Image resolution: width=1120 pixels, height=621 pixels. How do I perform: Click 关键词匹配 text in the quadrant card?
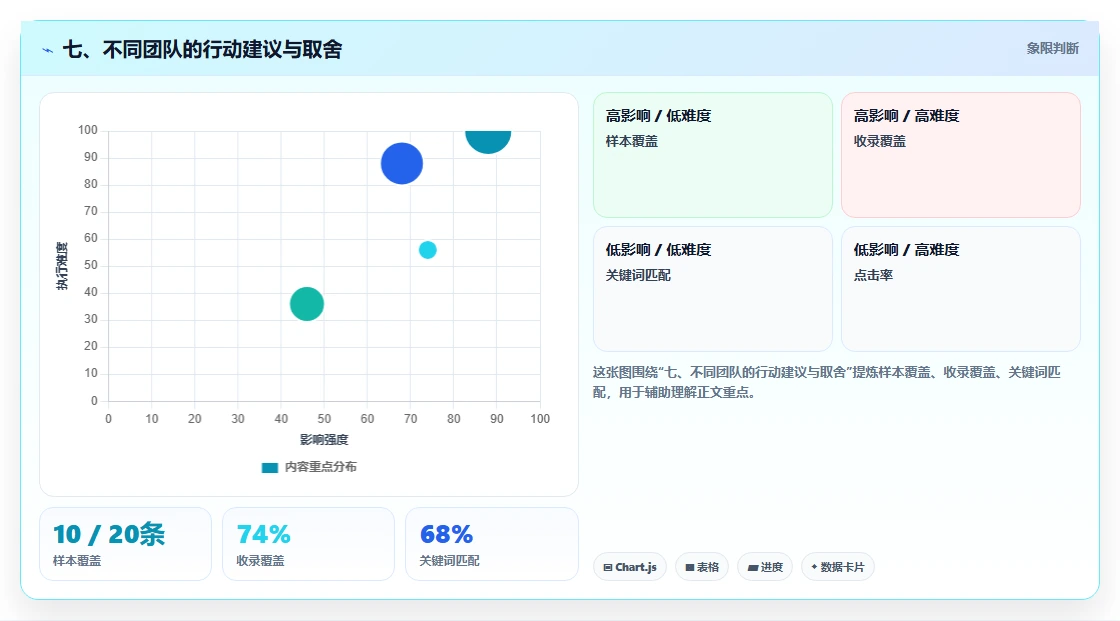638,275
